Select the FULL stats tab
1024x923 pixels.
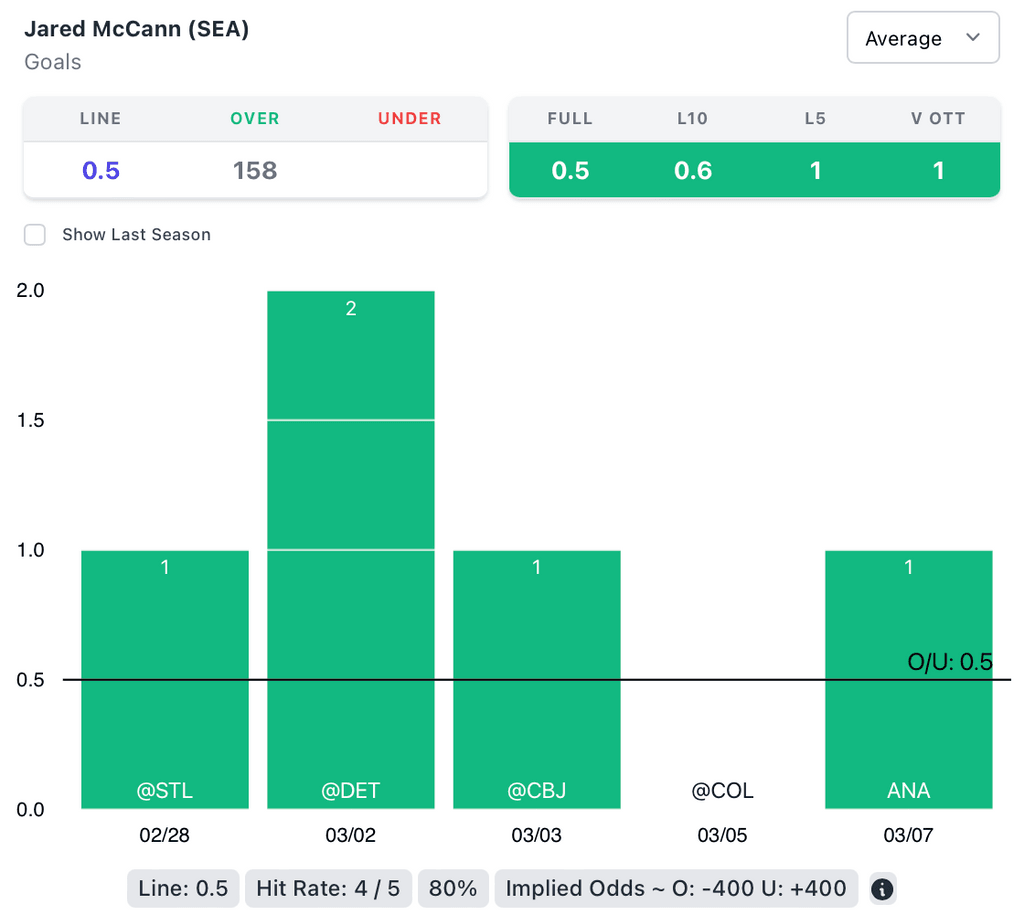(x=570, y=118)
